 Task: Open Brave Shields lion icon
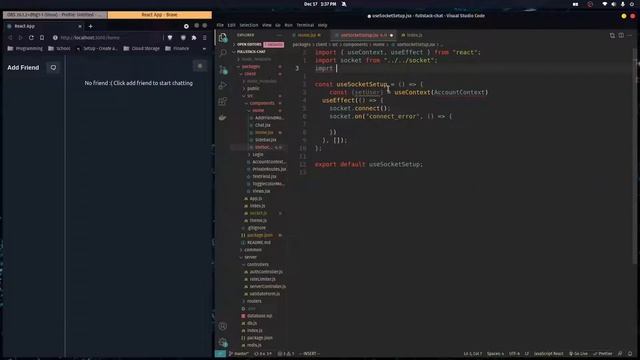(170, 38)
